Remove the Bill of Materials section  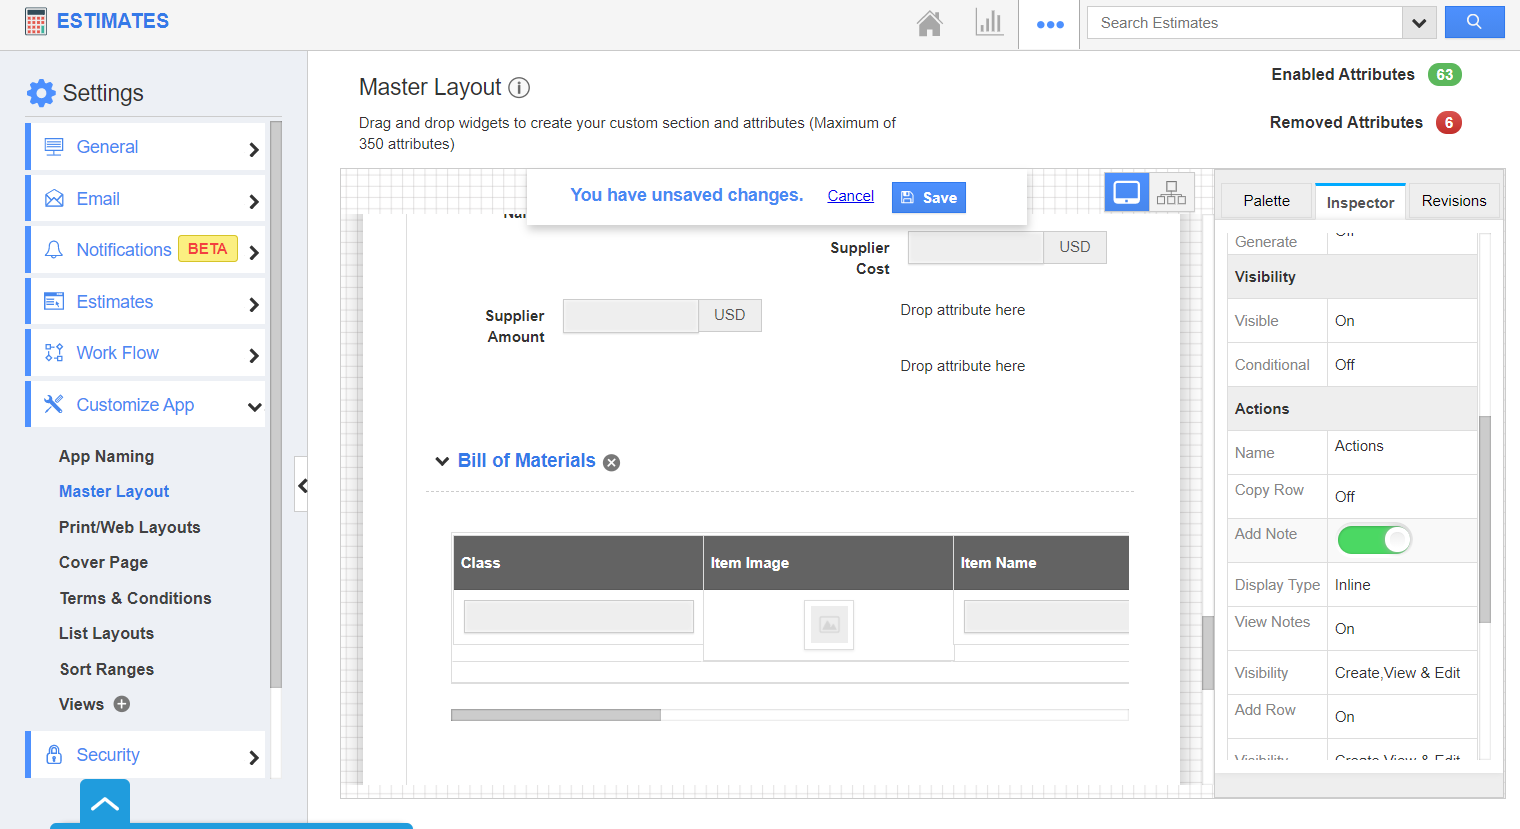pyautogui.click(x=612, y=462)
